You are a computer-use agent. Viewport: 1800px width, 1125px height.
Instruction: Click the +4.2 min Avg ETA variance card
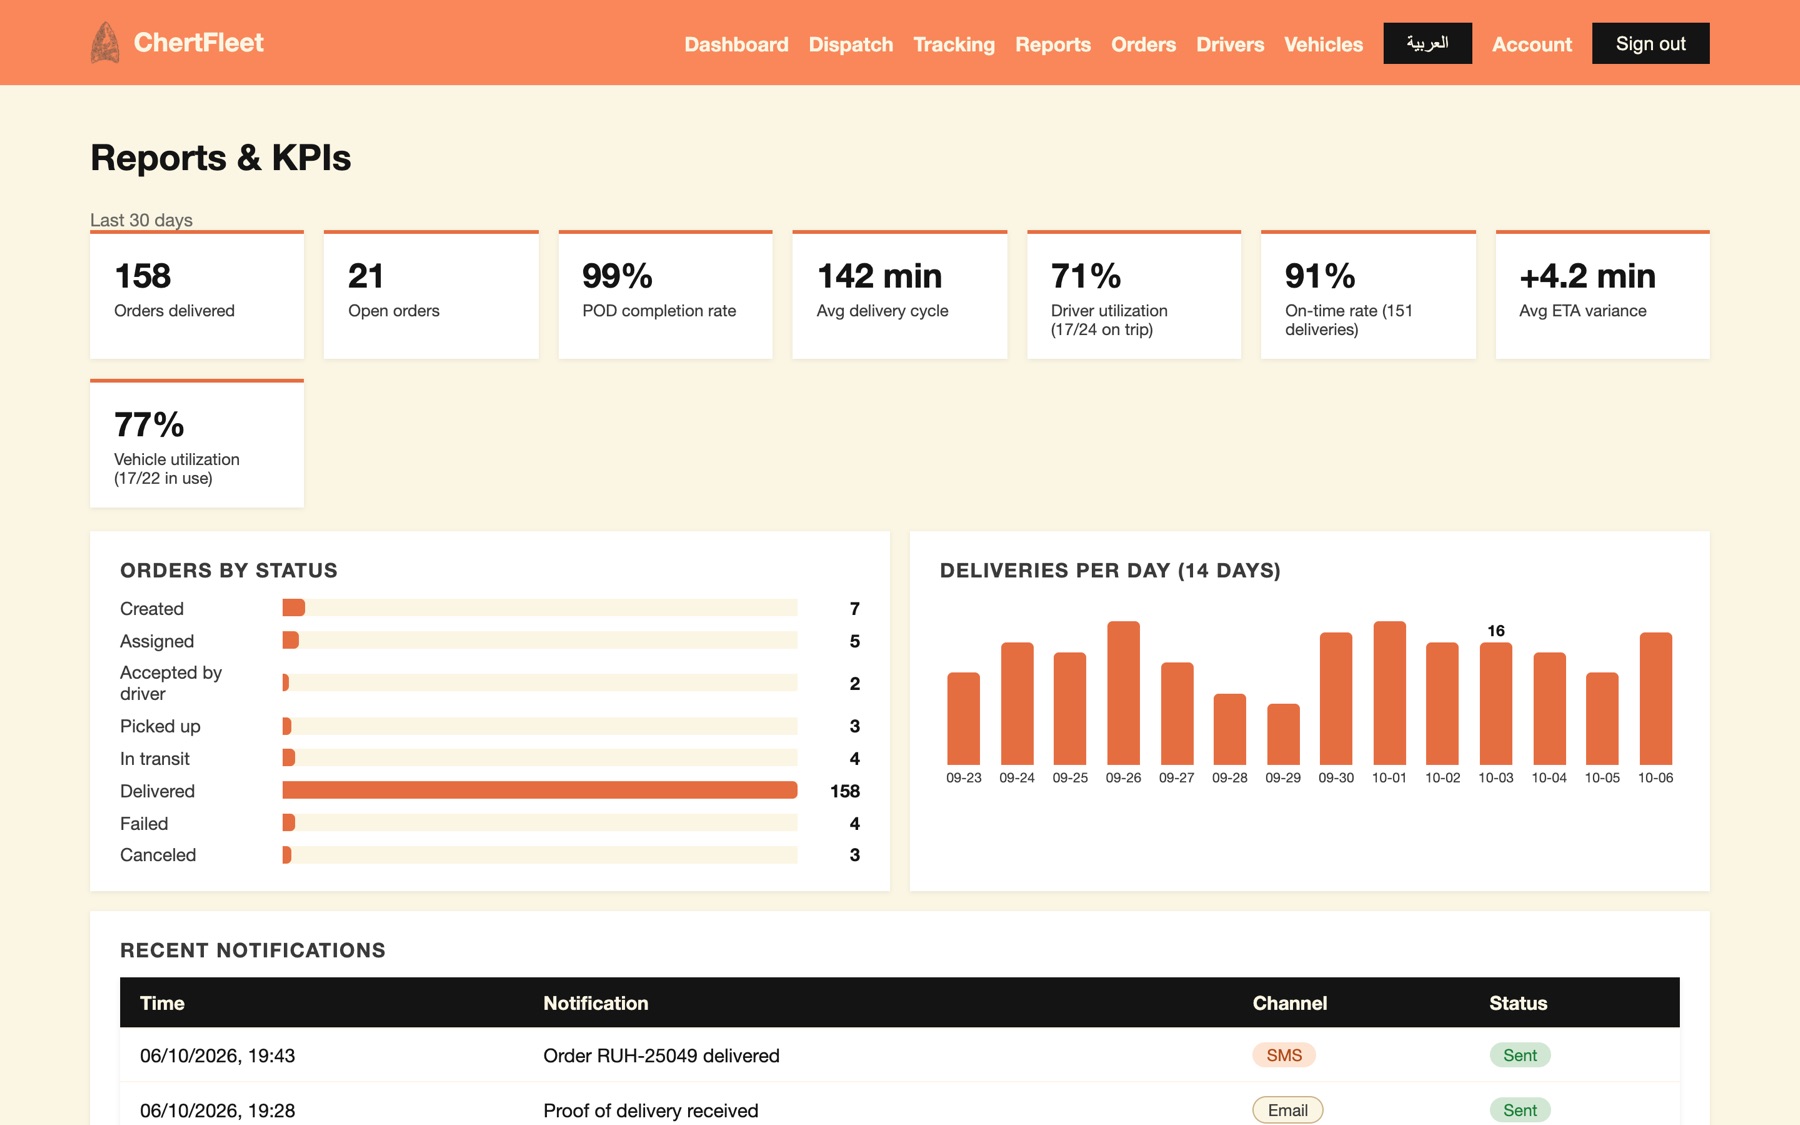pos(1602,295)
